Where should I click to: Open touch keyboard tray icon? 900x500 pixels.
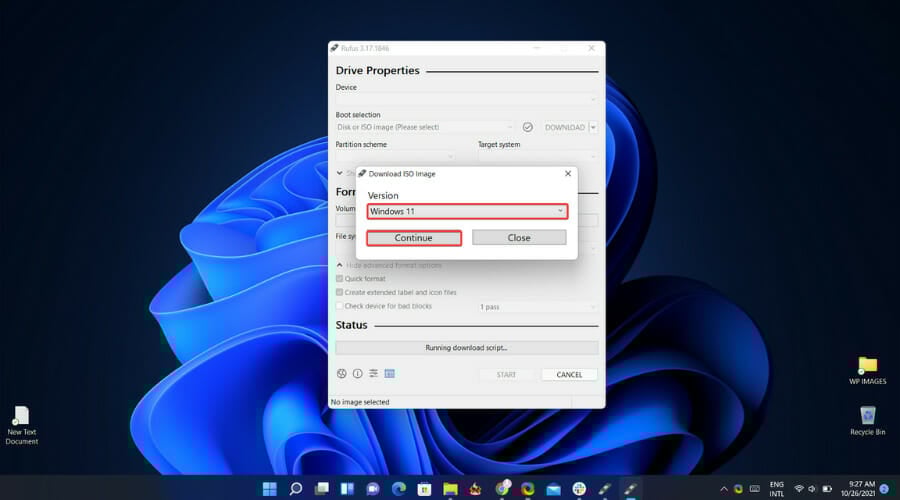755,489
